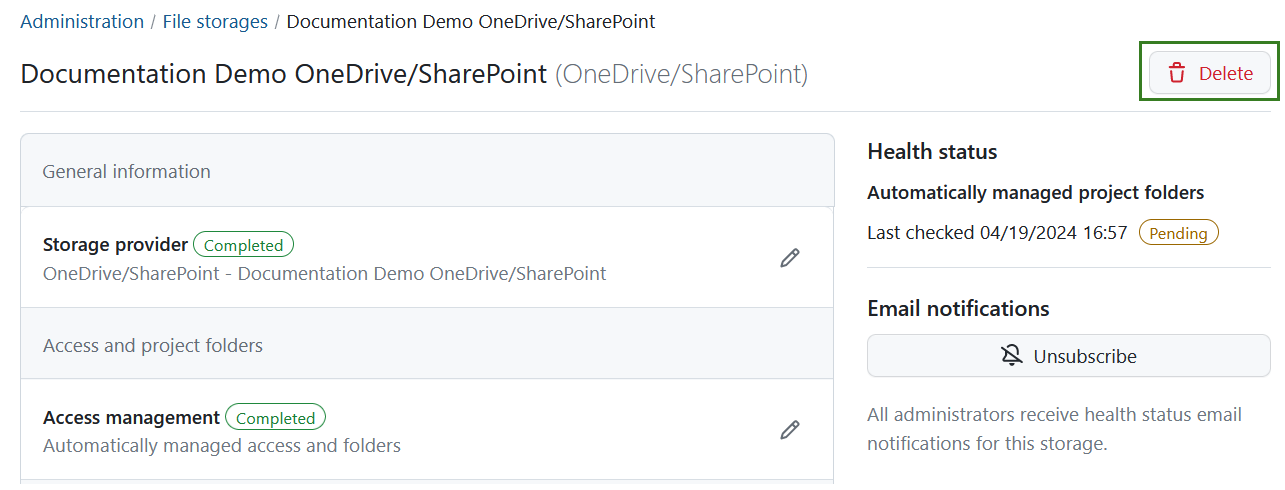Click the Access management edit pencil
Viewport: 1285px width, 490px height.
(x=790, y=430)
